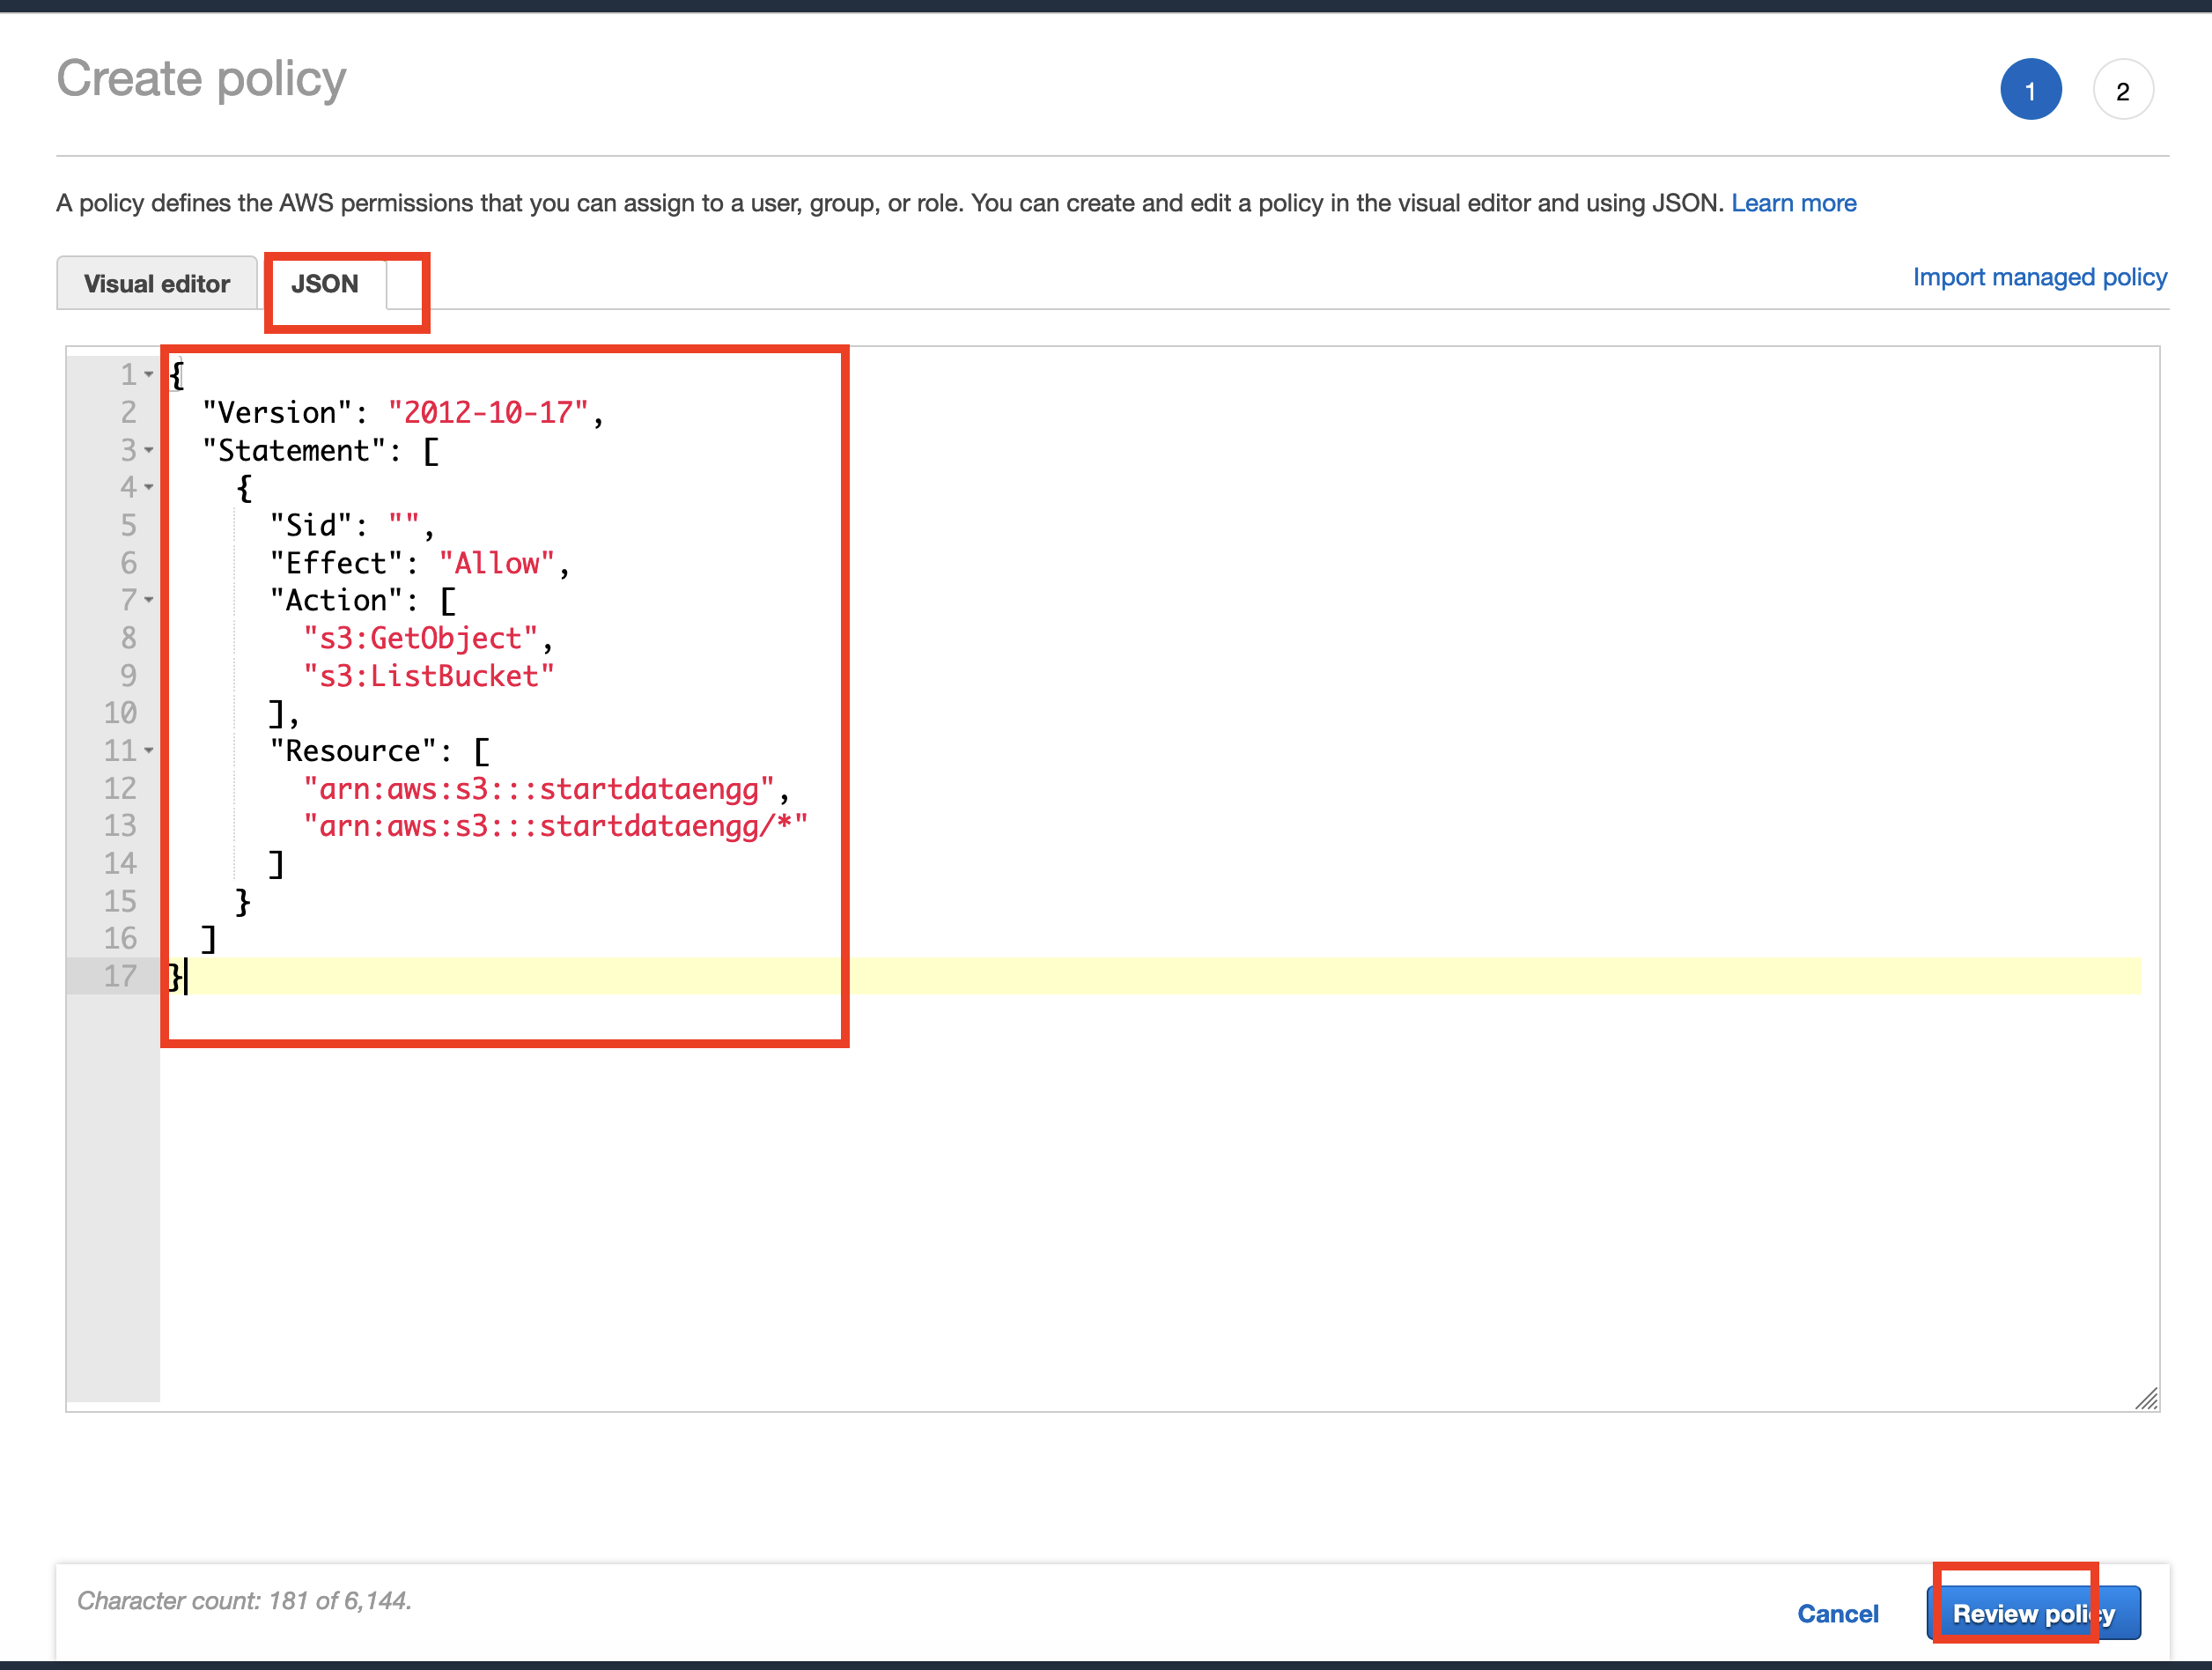Click the Create policy heading
Viewport: 2212px width, 1670px height.
(201, 79)
